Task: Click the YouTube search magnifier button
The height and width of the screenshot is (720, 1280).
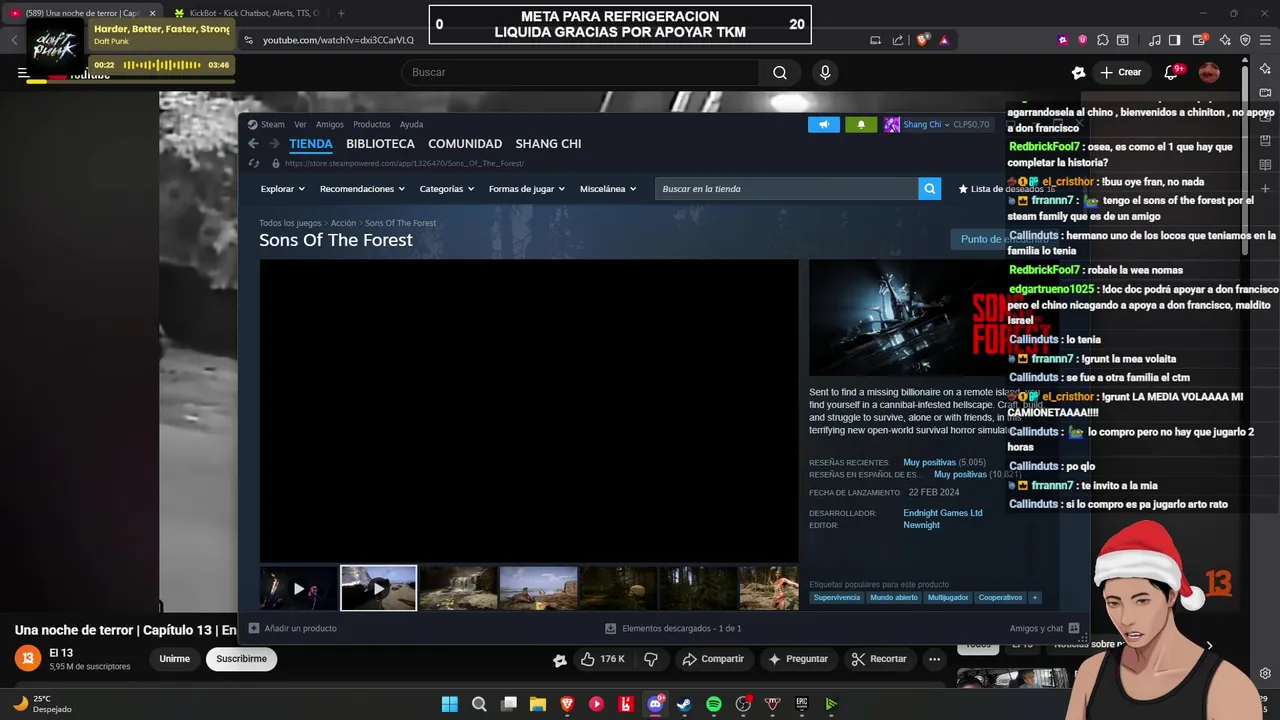Action: point(780,72)
